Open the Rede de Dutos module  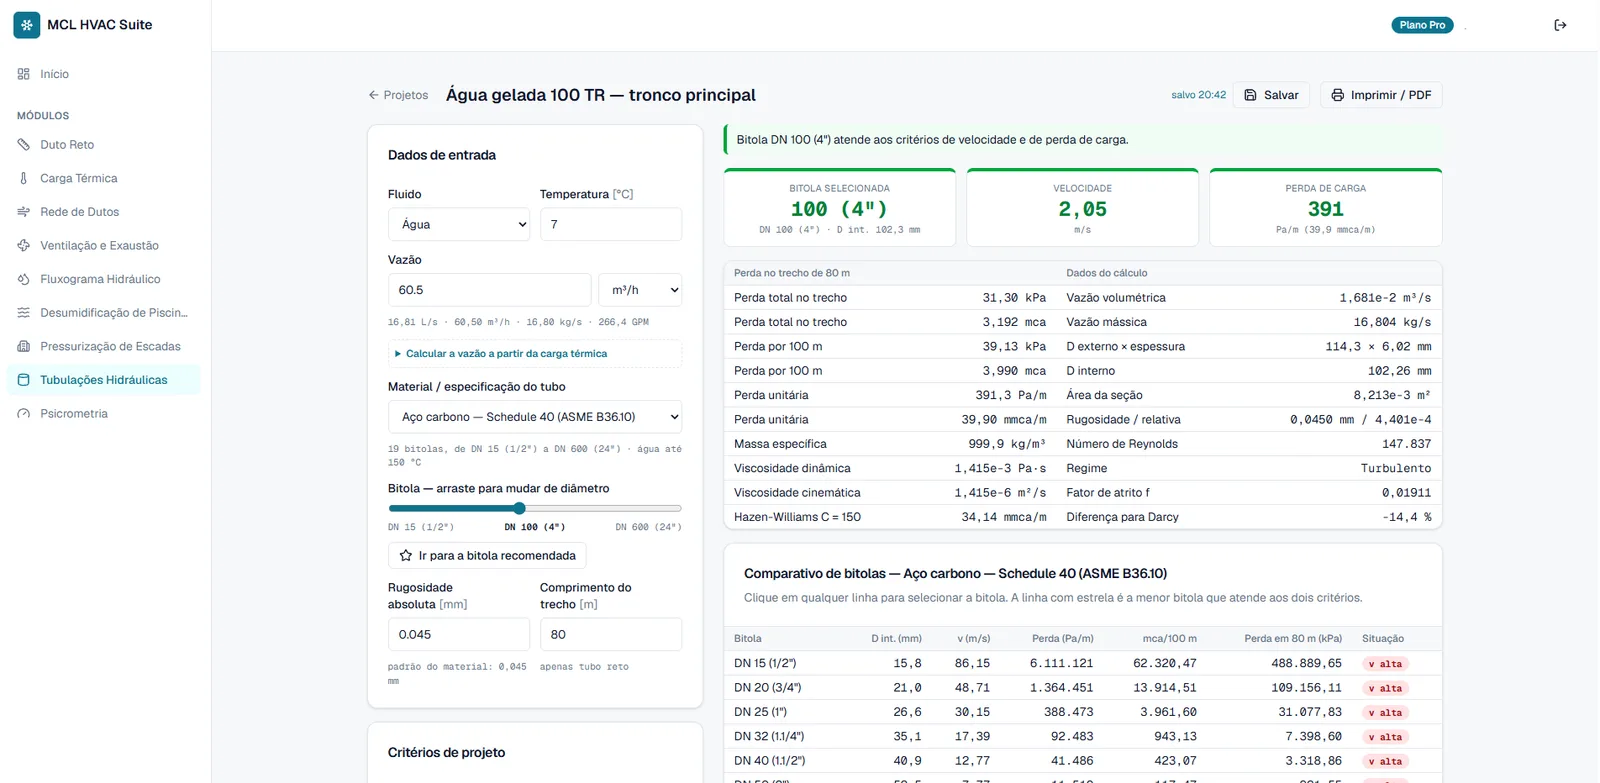tap(104, 212)
